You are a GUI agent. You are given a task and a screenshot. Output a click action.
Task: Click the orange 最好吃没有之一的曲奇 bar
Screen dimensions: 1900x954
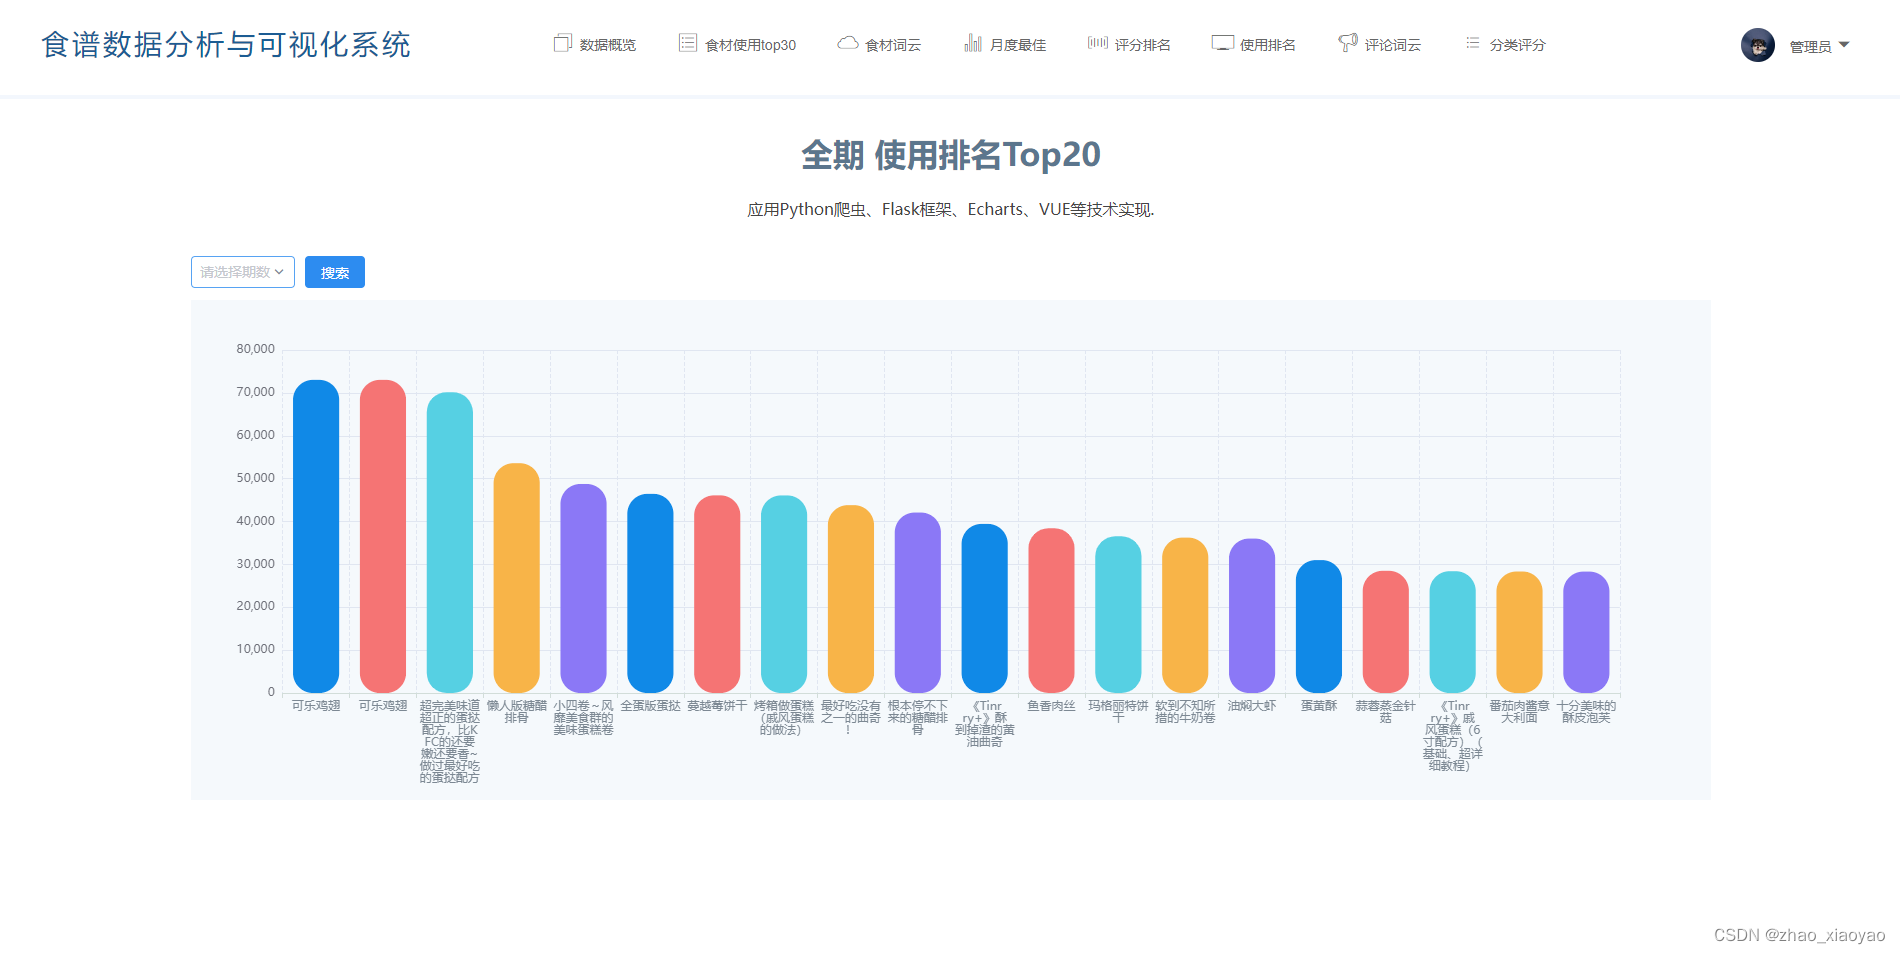click(851, 599)
